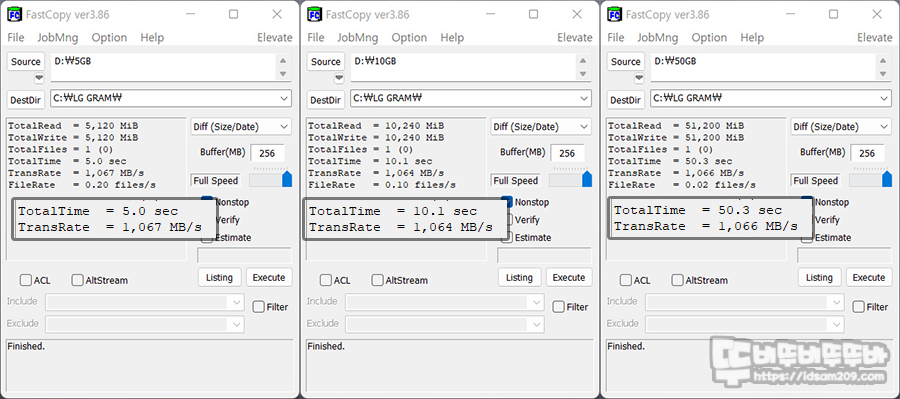Open DestDir dropdown in D:\10GB window
This screenshot has width=900, height=399.
point(584,98)
